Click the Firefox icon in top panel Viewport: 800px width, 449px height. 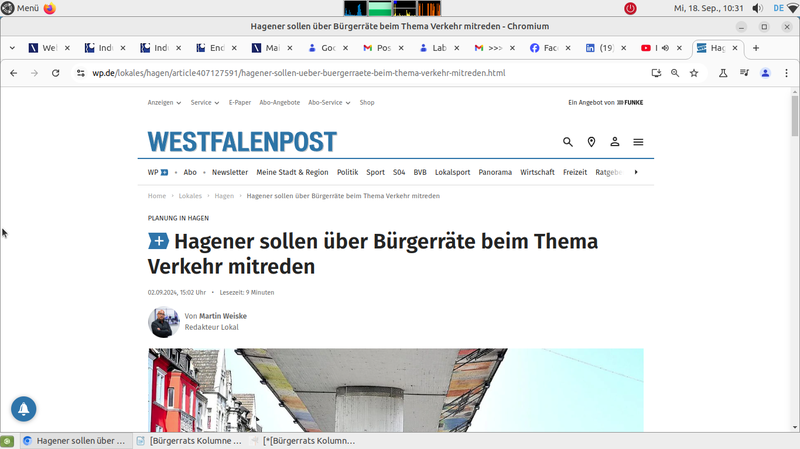coord(50,8)
